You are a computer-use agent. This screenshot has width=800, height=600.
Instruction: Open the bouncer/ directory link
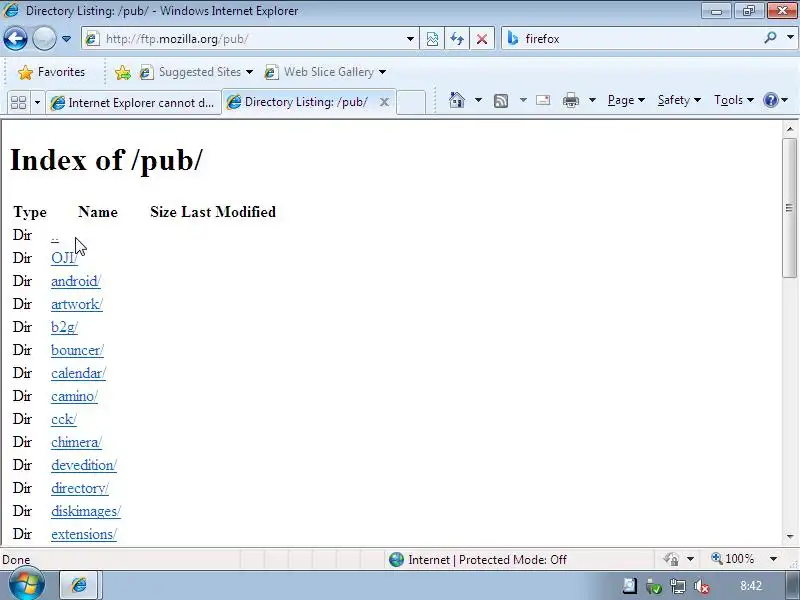tap(78, 350)
